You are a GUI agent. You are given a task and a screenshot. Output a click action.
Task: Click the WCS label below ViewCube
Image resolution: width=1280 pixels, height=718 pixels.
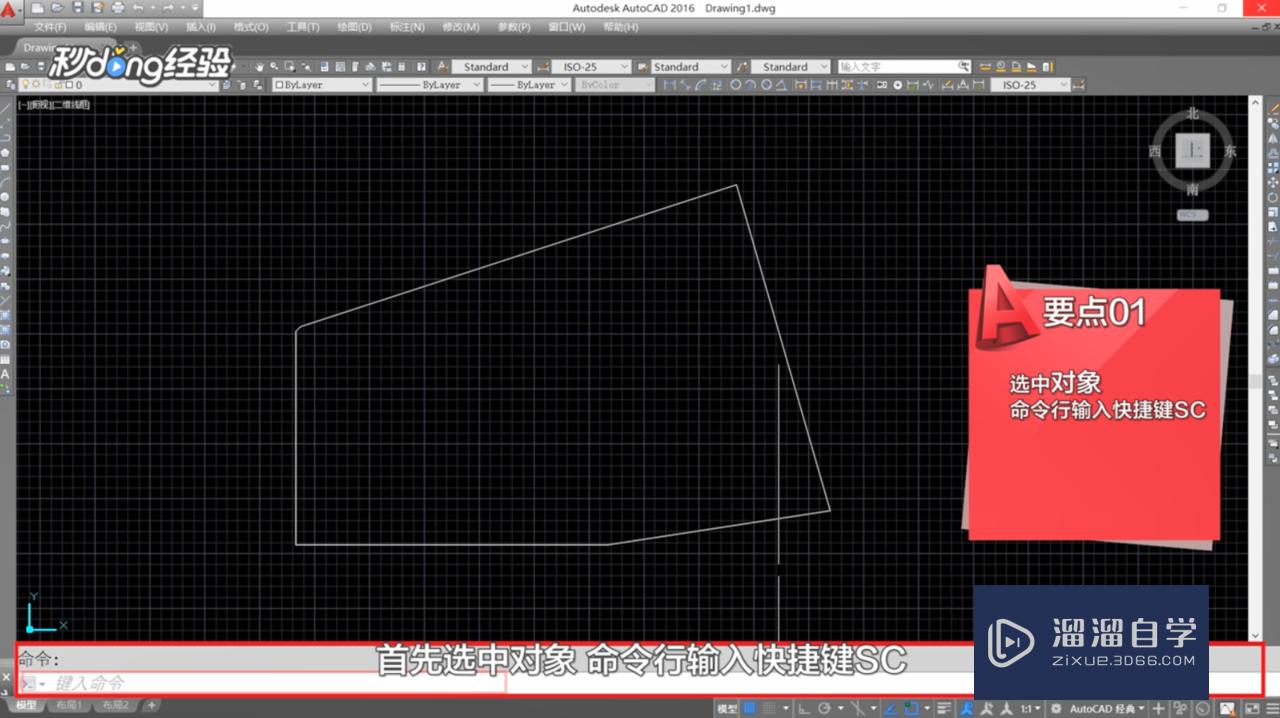[x=1192, y=215]
